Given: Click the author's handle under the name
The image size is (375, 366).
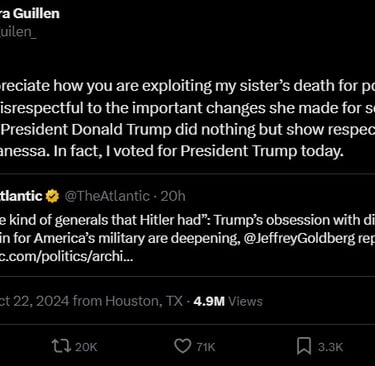Looking at the screenshot, I should [18, 32].
